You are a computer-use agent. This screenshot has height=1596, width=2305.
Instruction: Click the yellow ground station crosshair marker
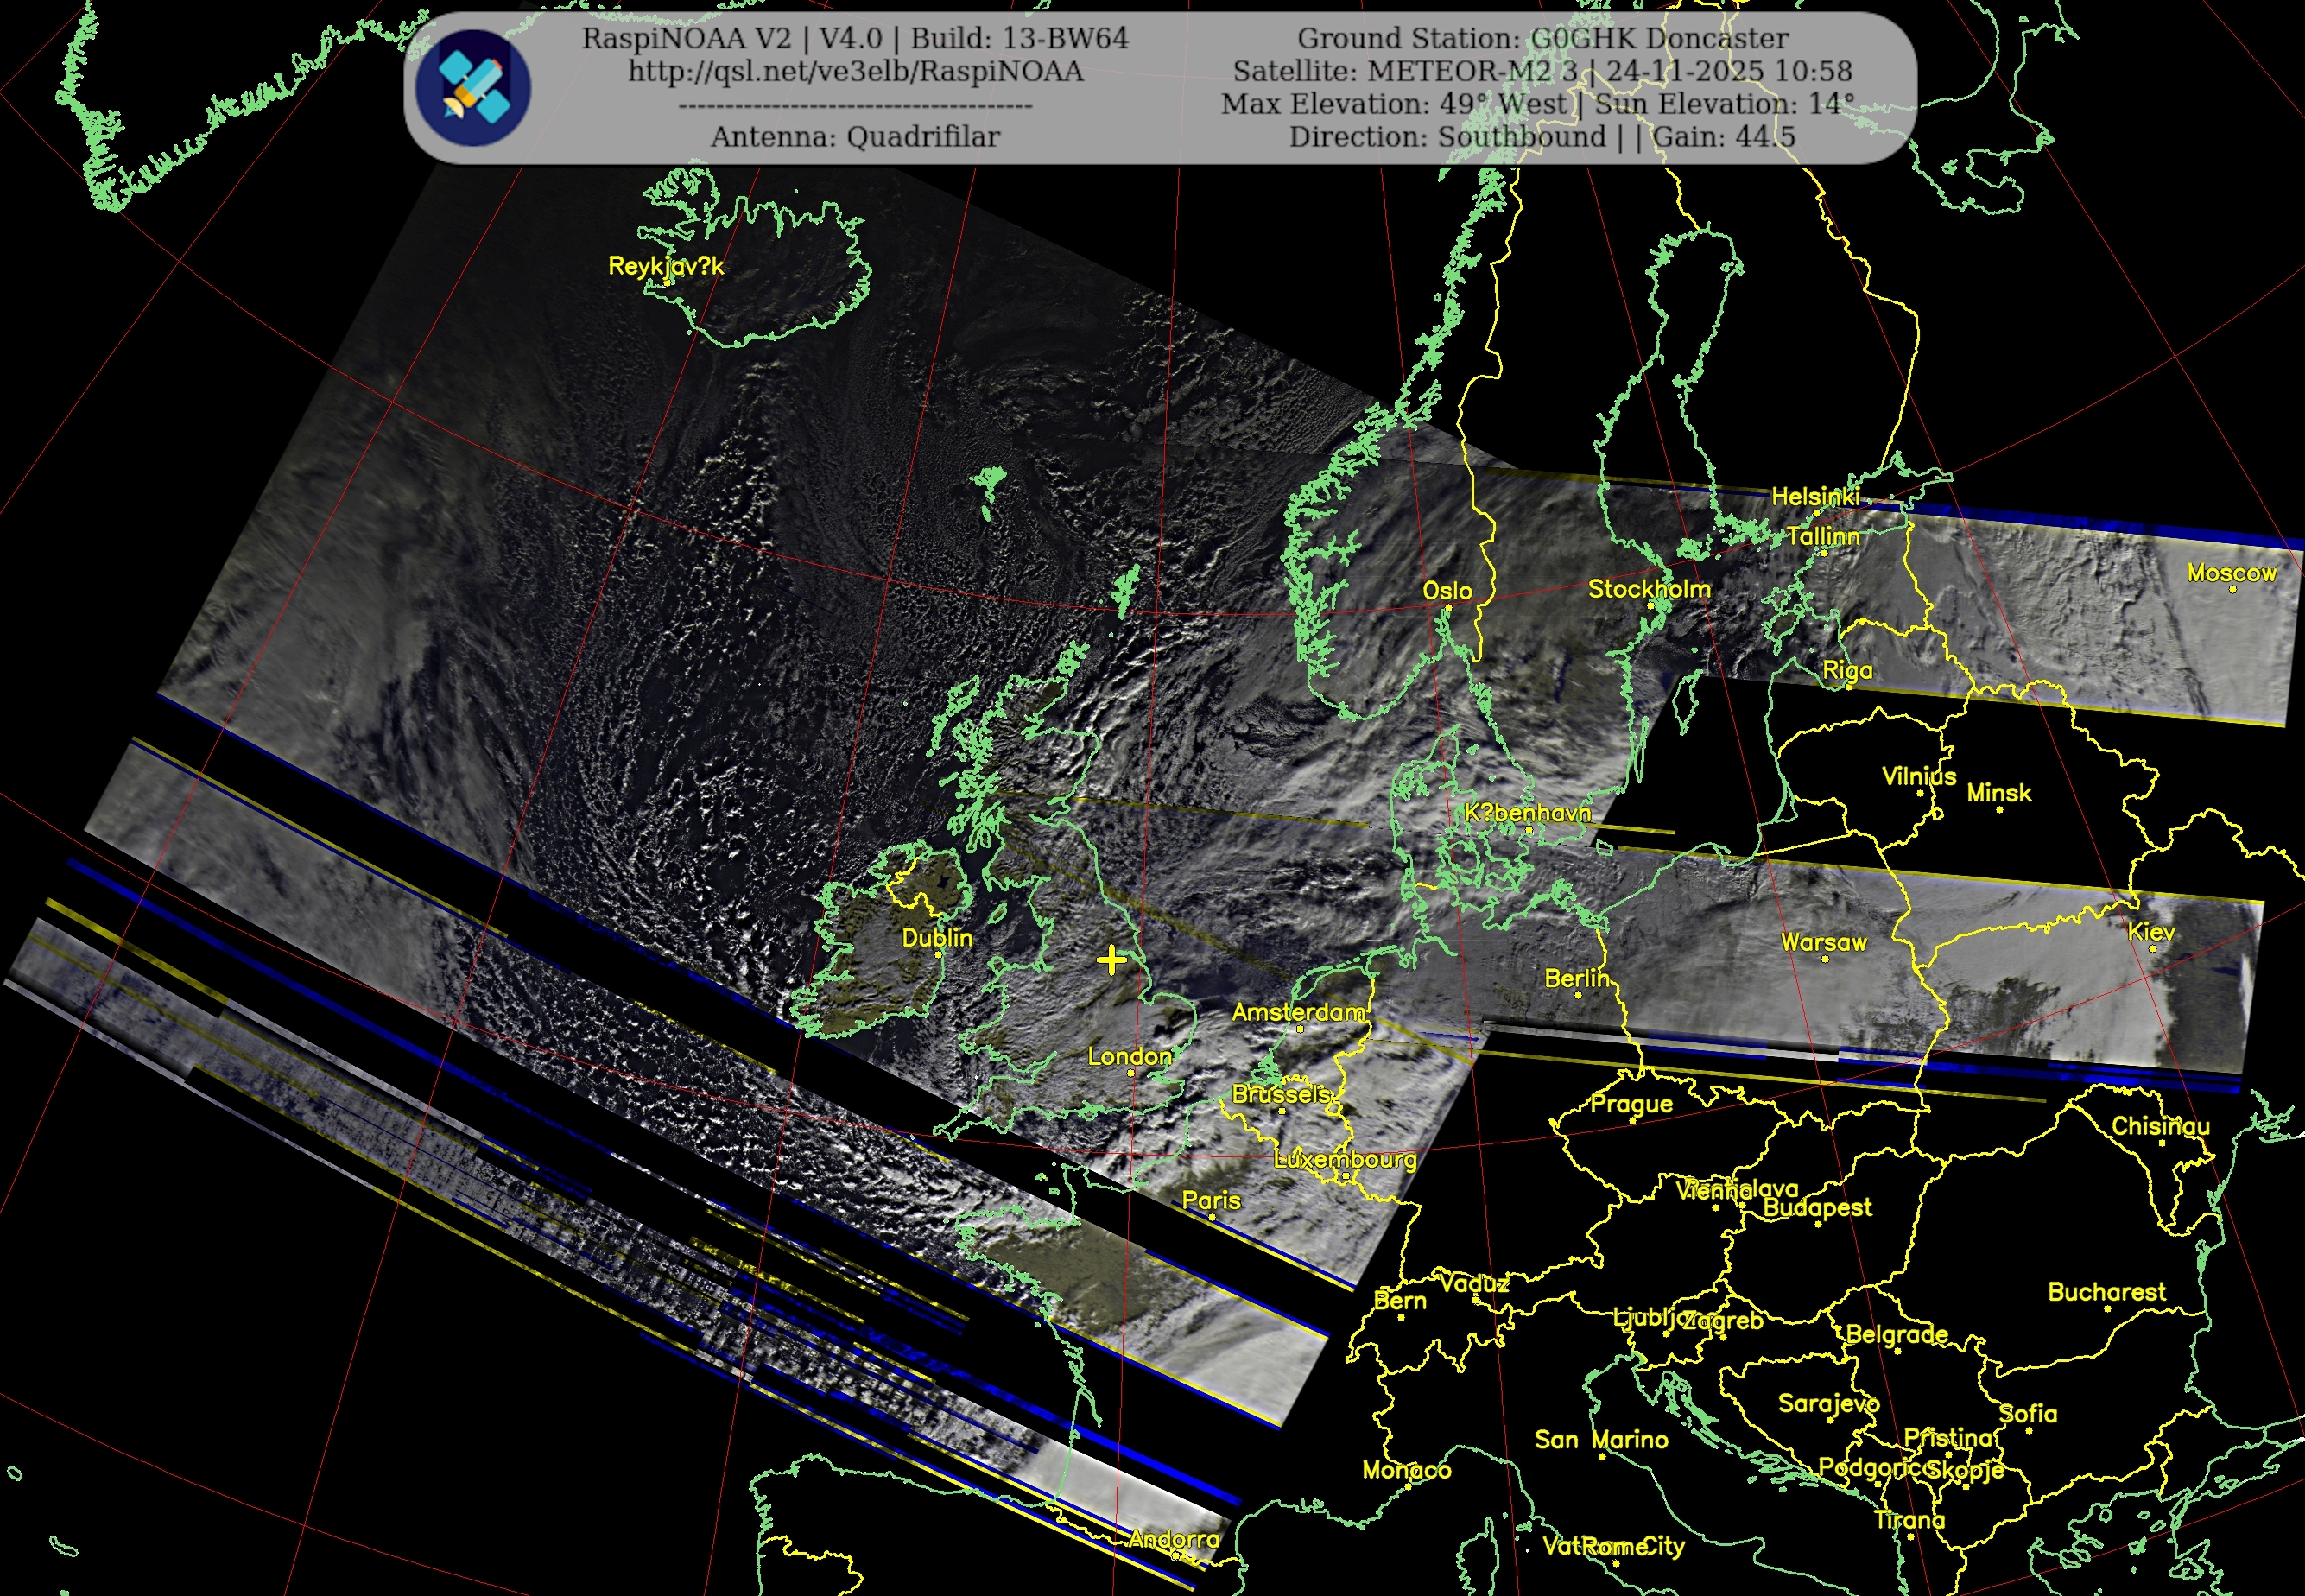tap(1111, 961)
